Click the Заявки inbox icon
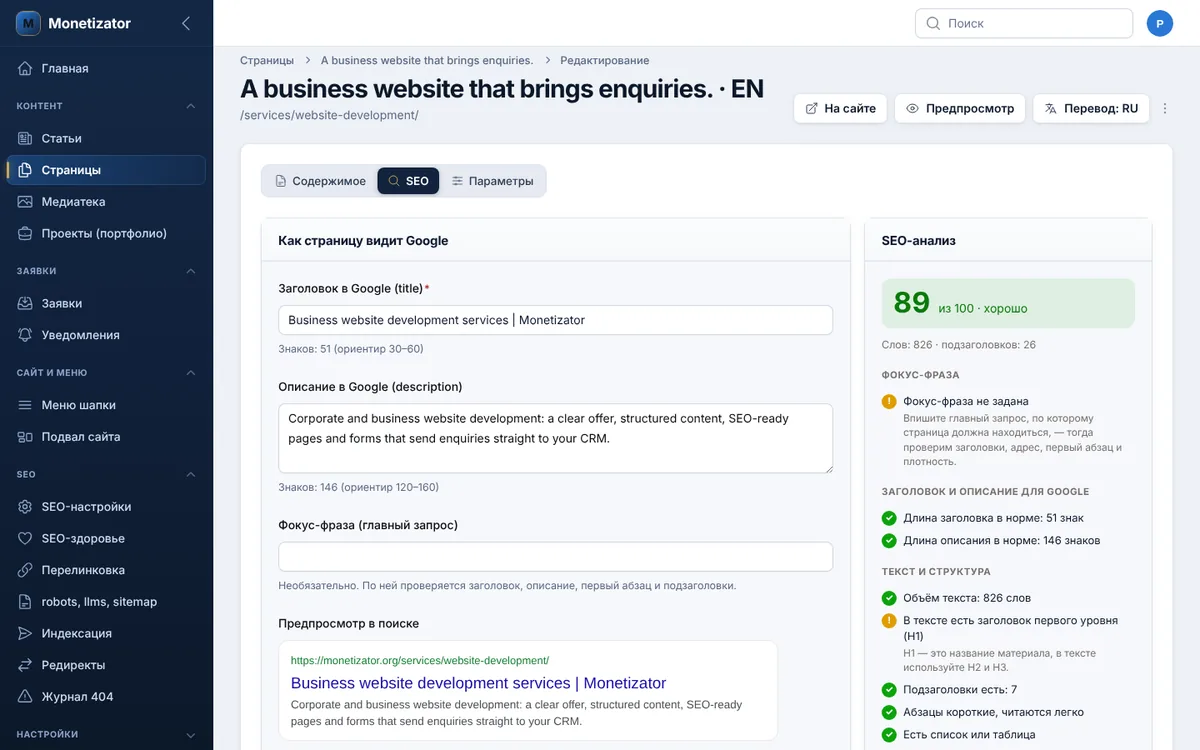1200x750 pixels. (x=25, y=303)
